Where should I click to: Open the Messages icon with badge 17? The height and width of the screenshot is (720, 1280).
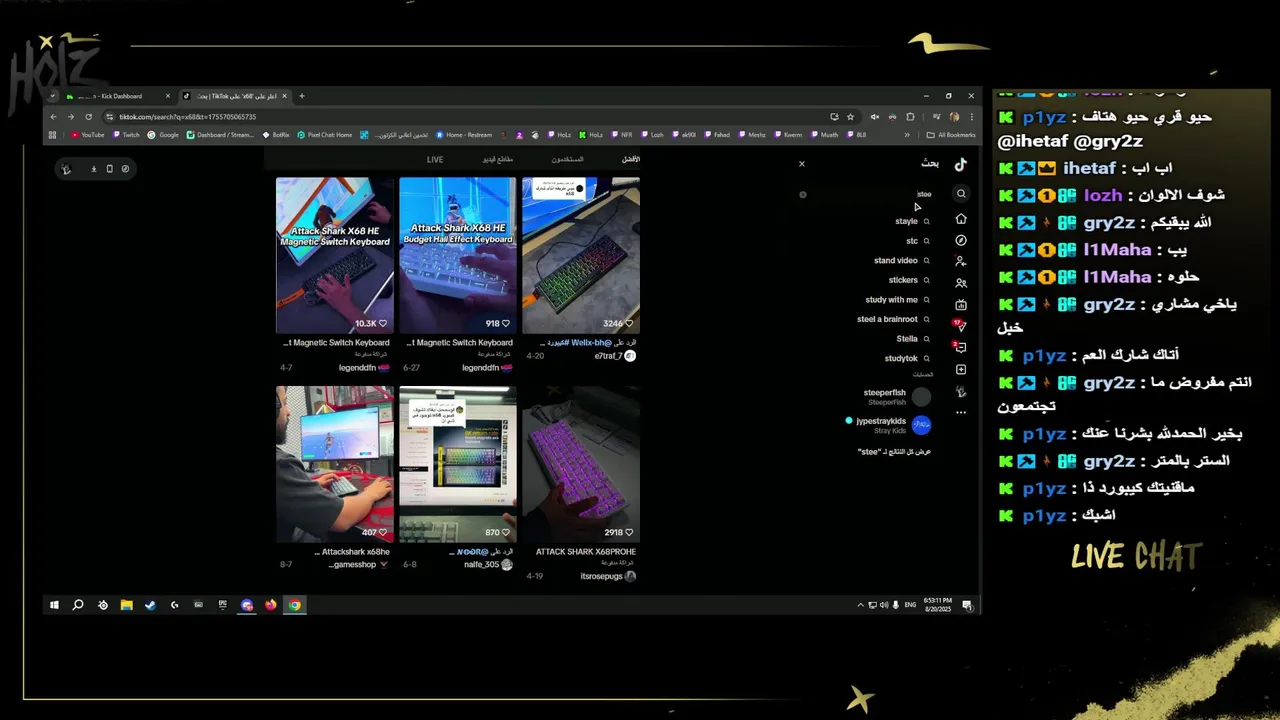point(960,325)
